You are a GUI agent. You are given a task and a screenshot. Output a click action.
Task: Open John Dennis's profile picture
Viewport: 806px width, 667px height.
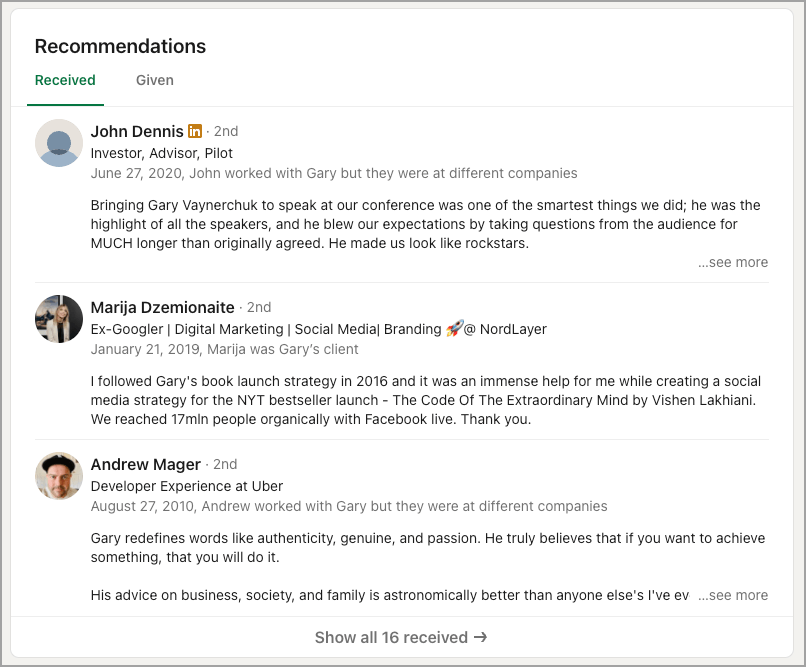(59, 143)
